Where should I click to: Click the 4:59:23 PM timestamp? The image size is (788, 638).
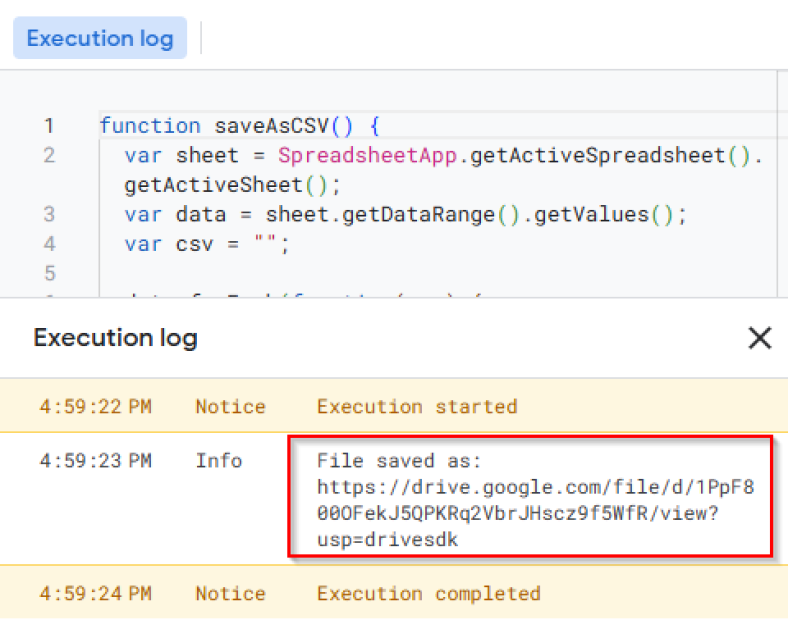96,461
